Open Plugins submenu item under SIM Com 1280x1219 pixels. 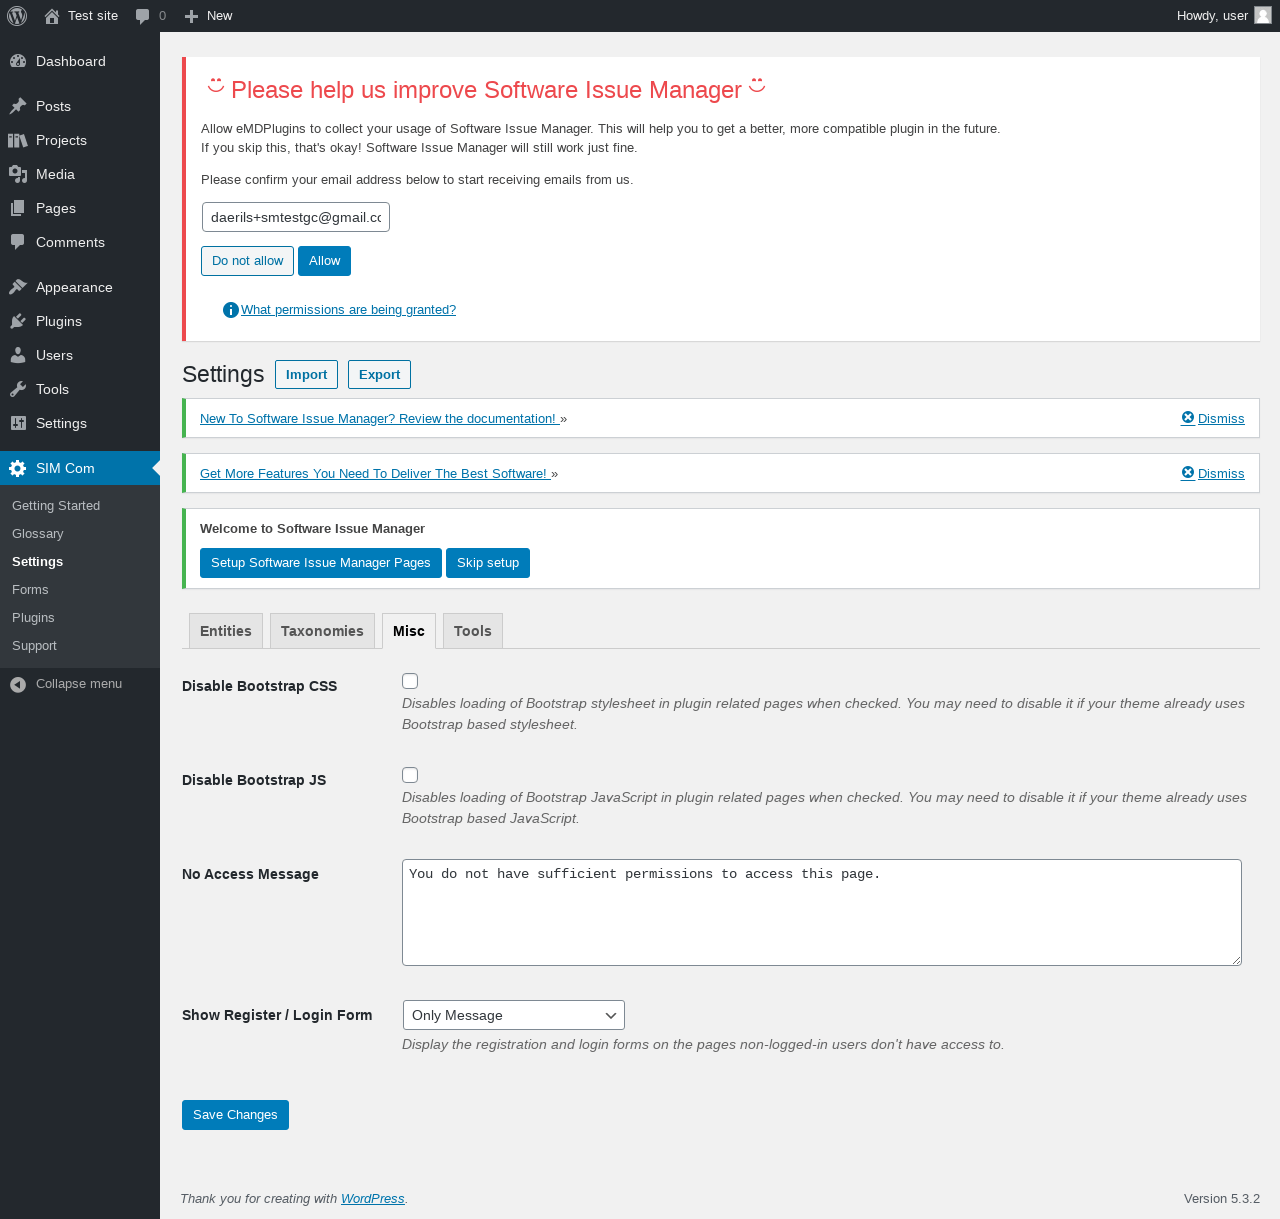click(x=80, y=618)
